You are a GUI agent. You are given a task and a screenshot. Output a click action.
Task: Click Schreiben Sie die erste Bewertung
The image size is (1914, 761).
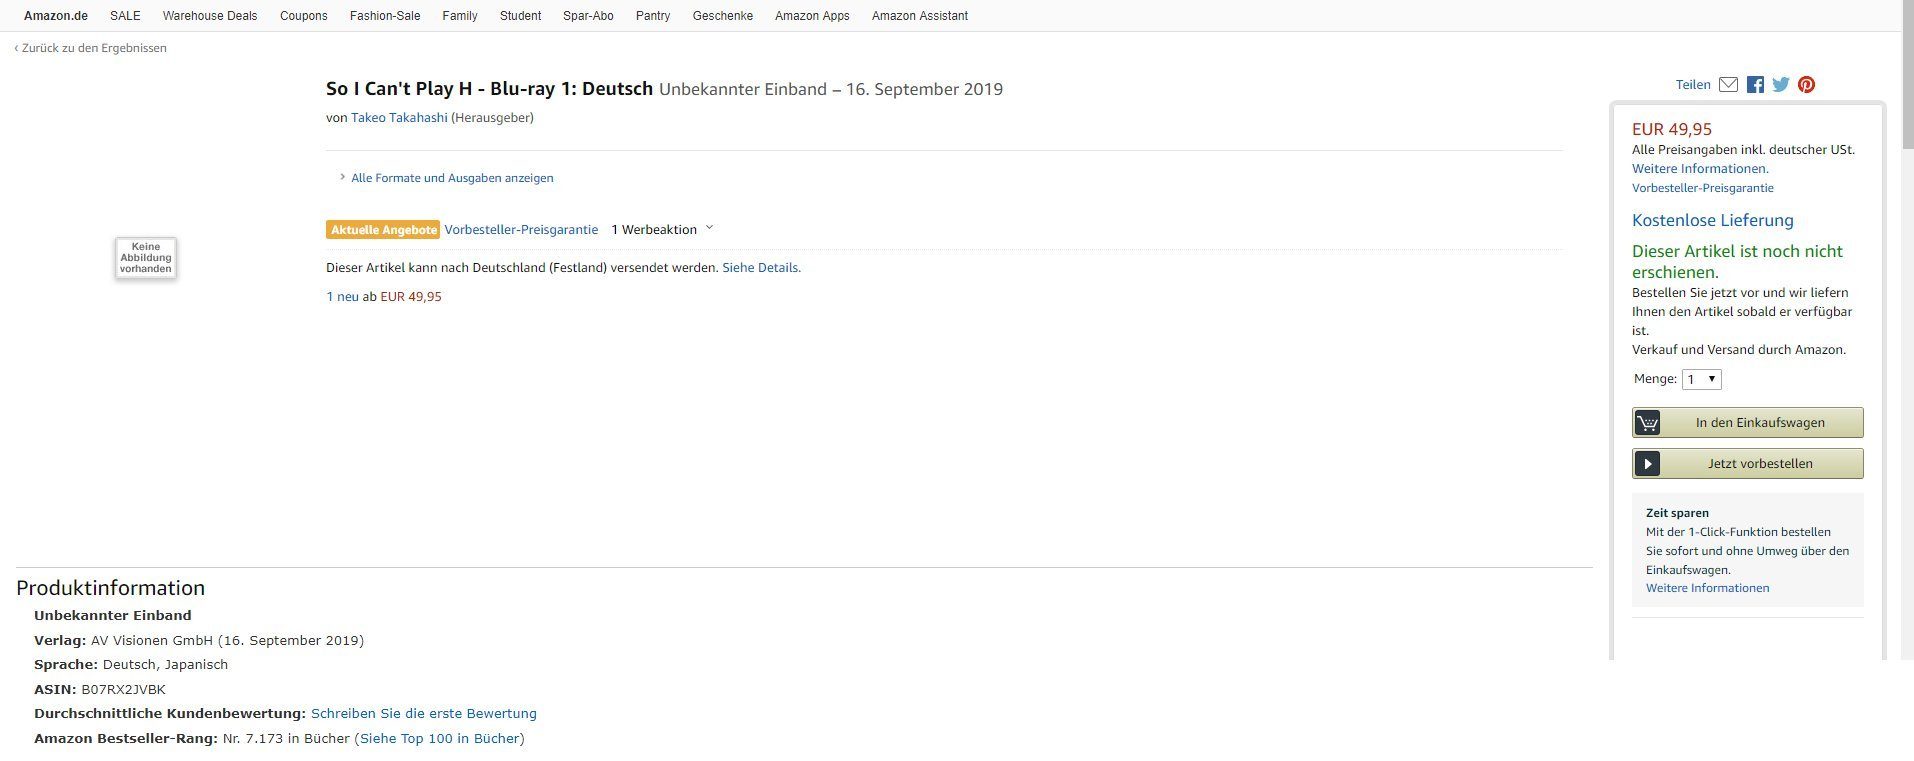click(424, 714)
